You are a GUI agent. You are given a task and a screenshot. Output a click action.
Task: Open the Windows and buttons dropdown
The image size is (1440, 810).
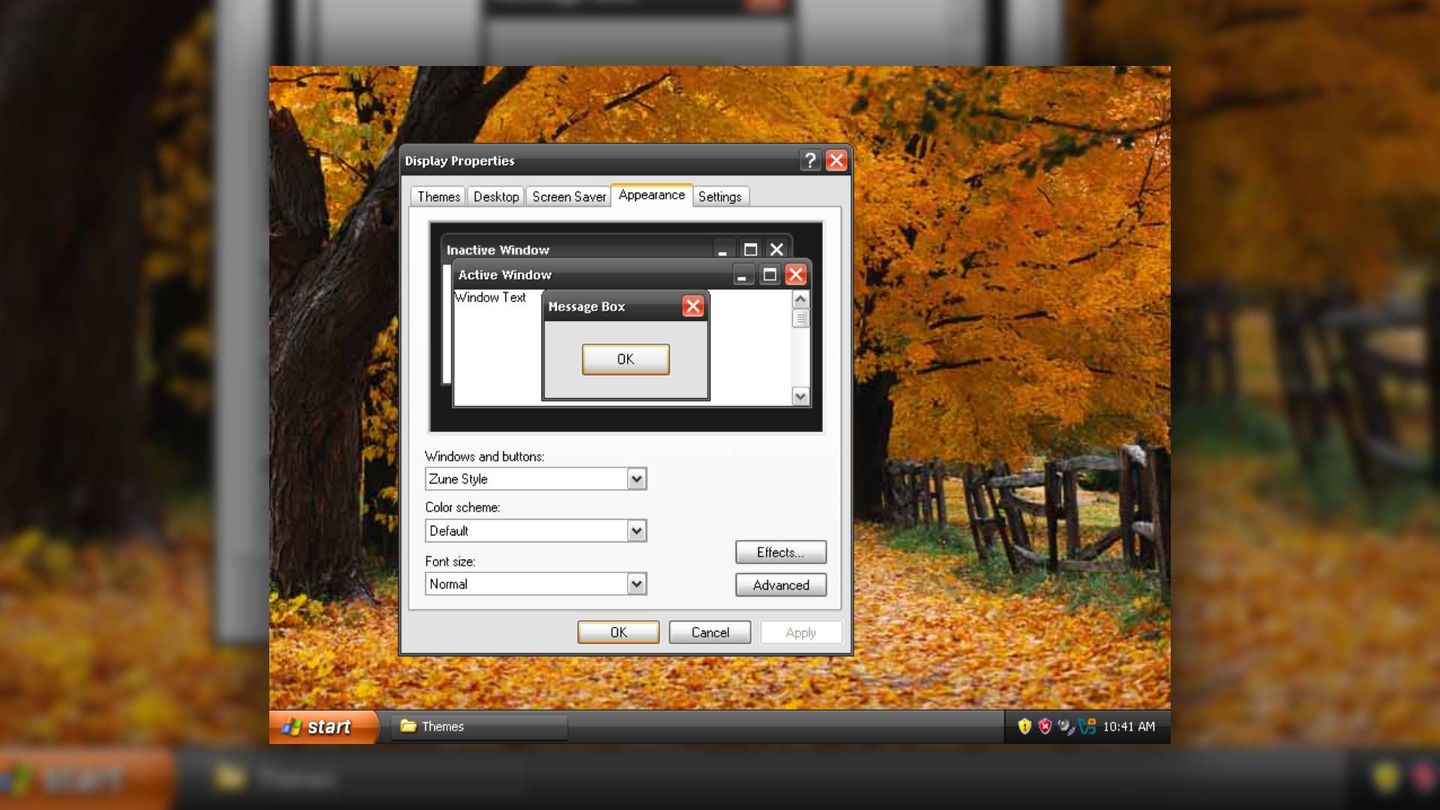[638, 479]
